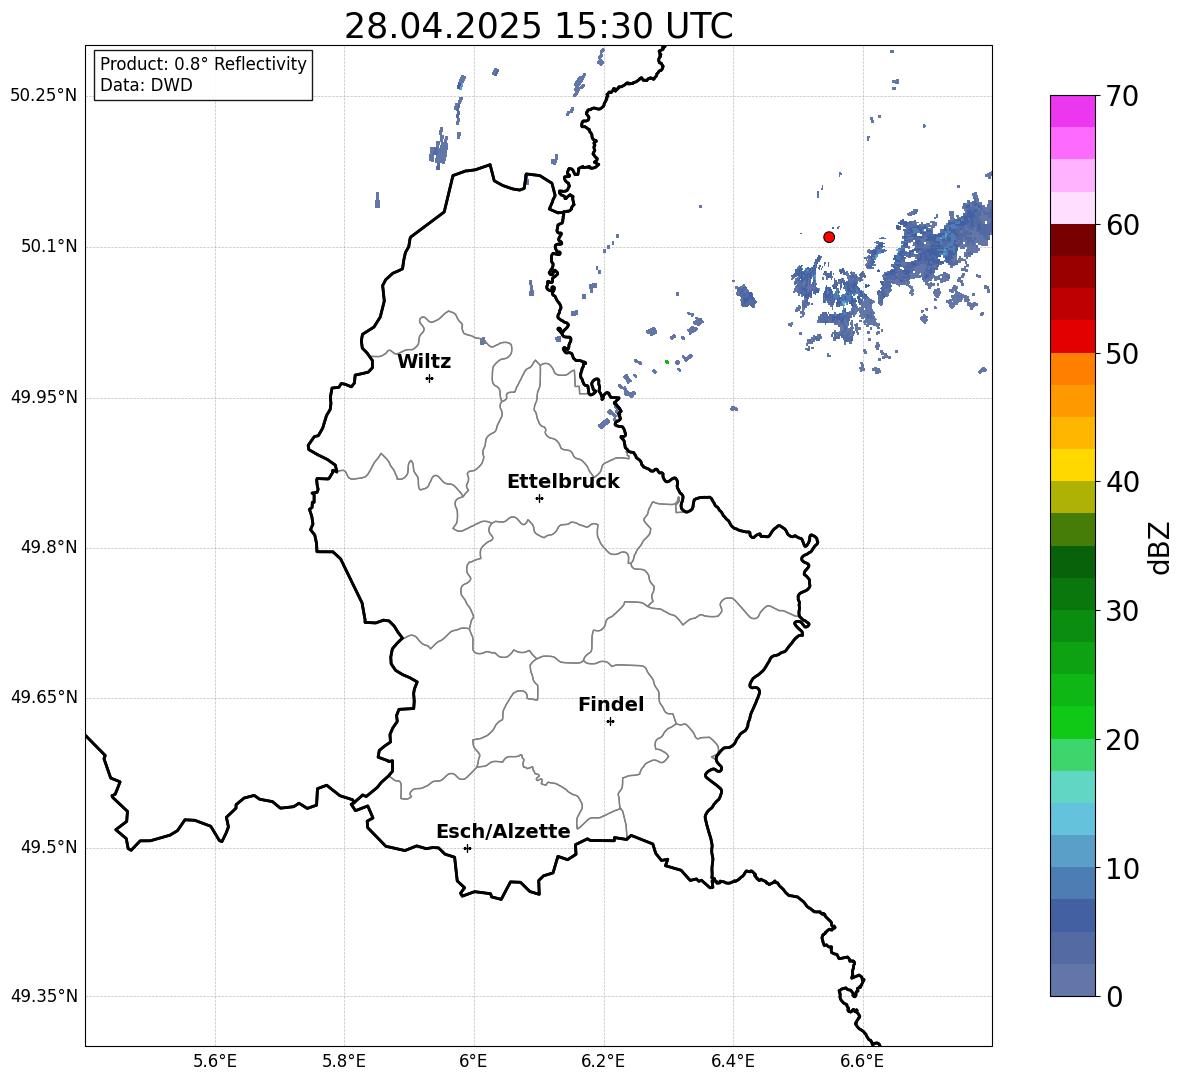Click the Wiltz station cross marker
The width and height of the screenshot is (1184, 1081).
(430, 378)
